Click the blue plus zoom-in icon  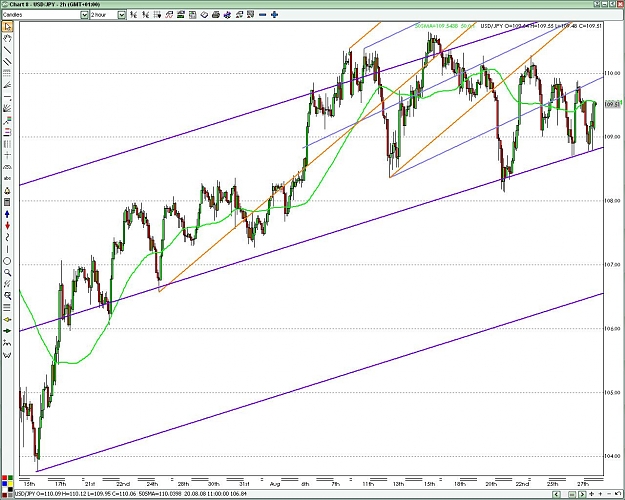[x=274, y=15]
